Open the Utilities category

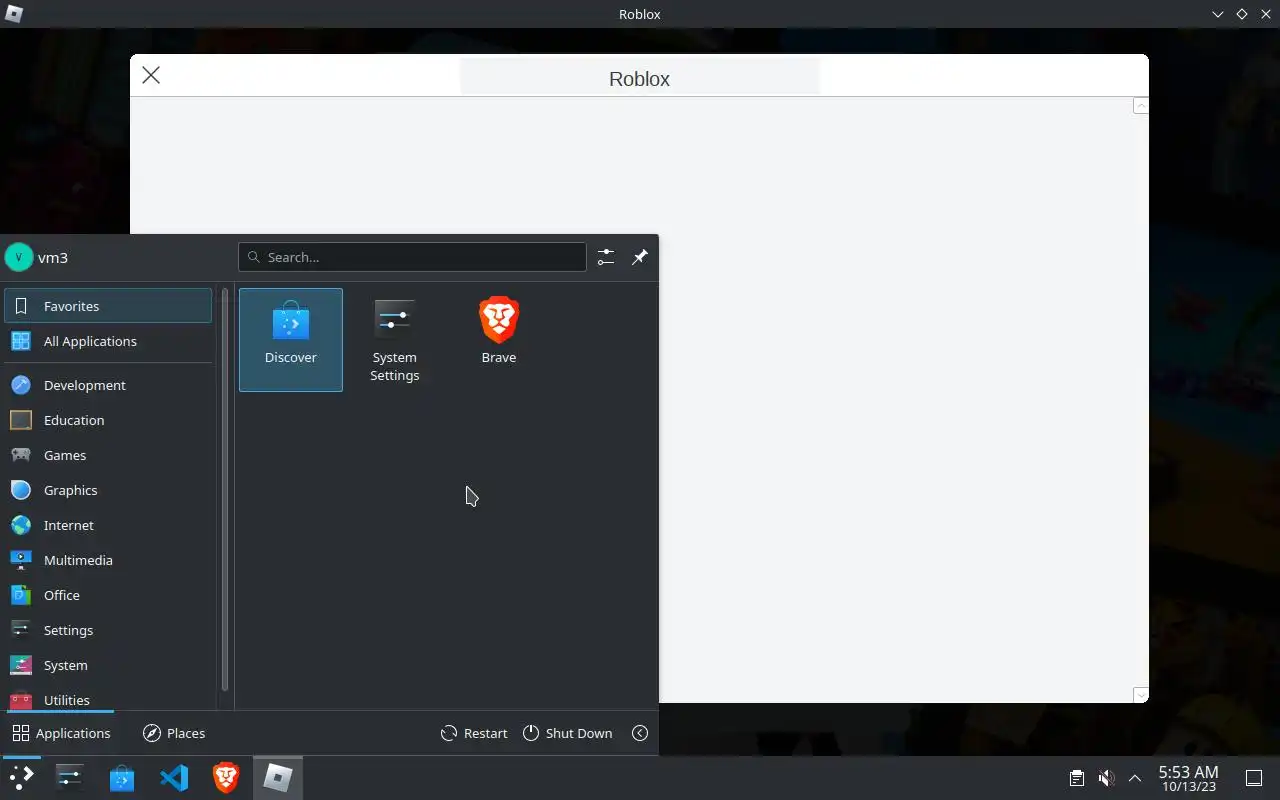[x=108, y=698]
